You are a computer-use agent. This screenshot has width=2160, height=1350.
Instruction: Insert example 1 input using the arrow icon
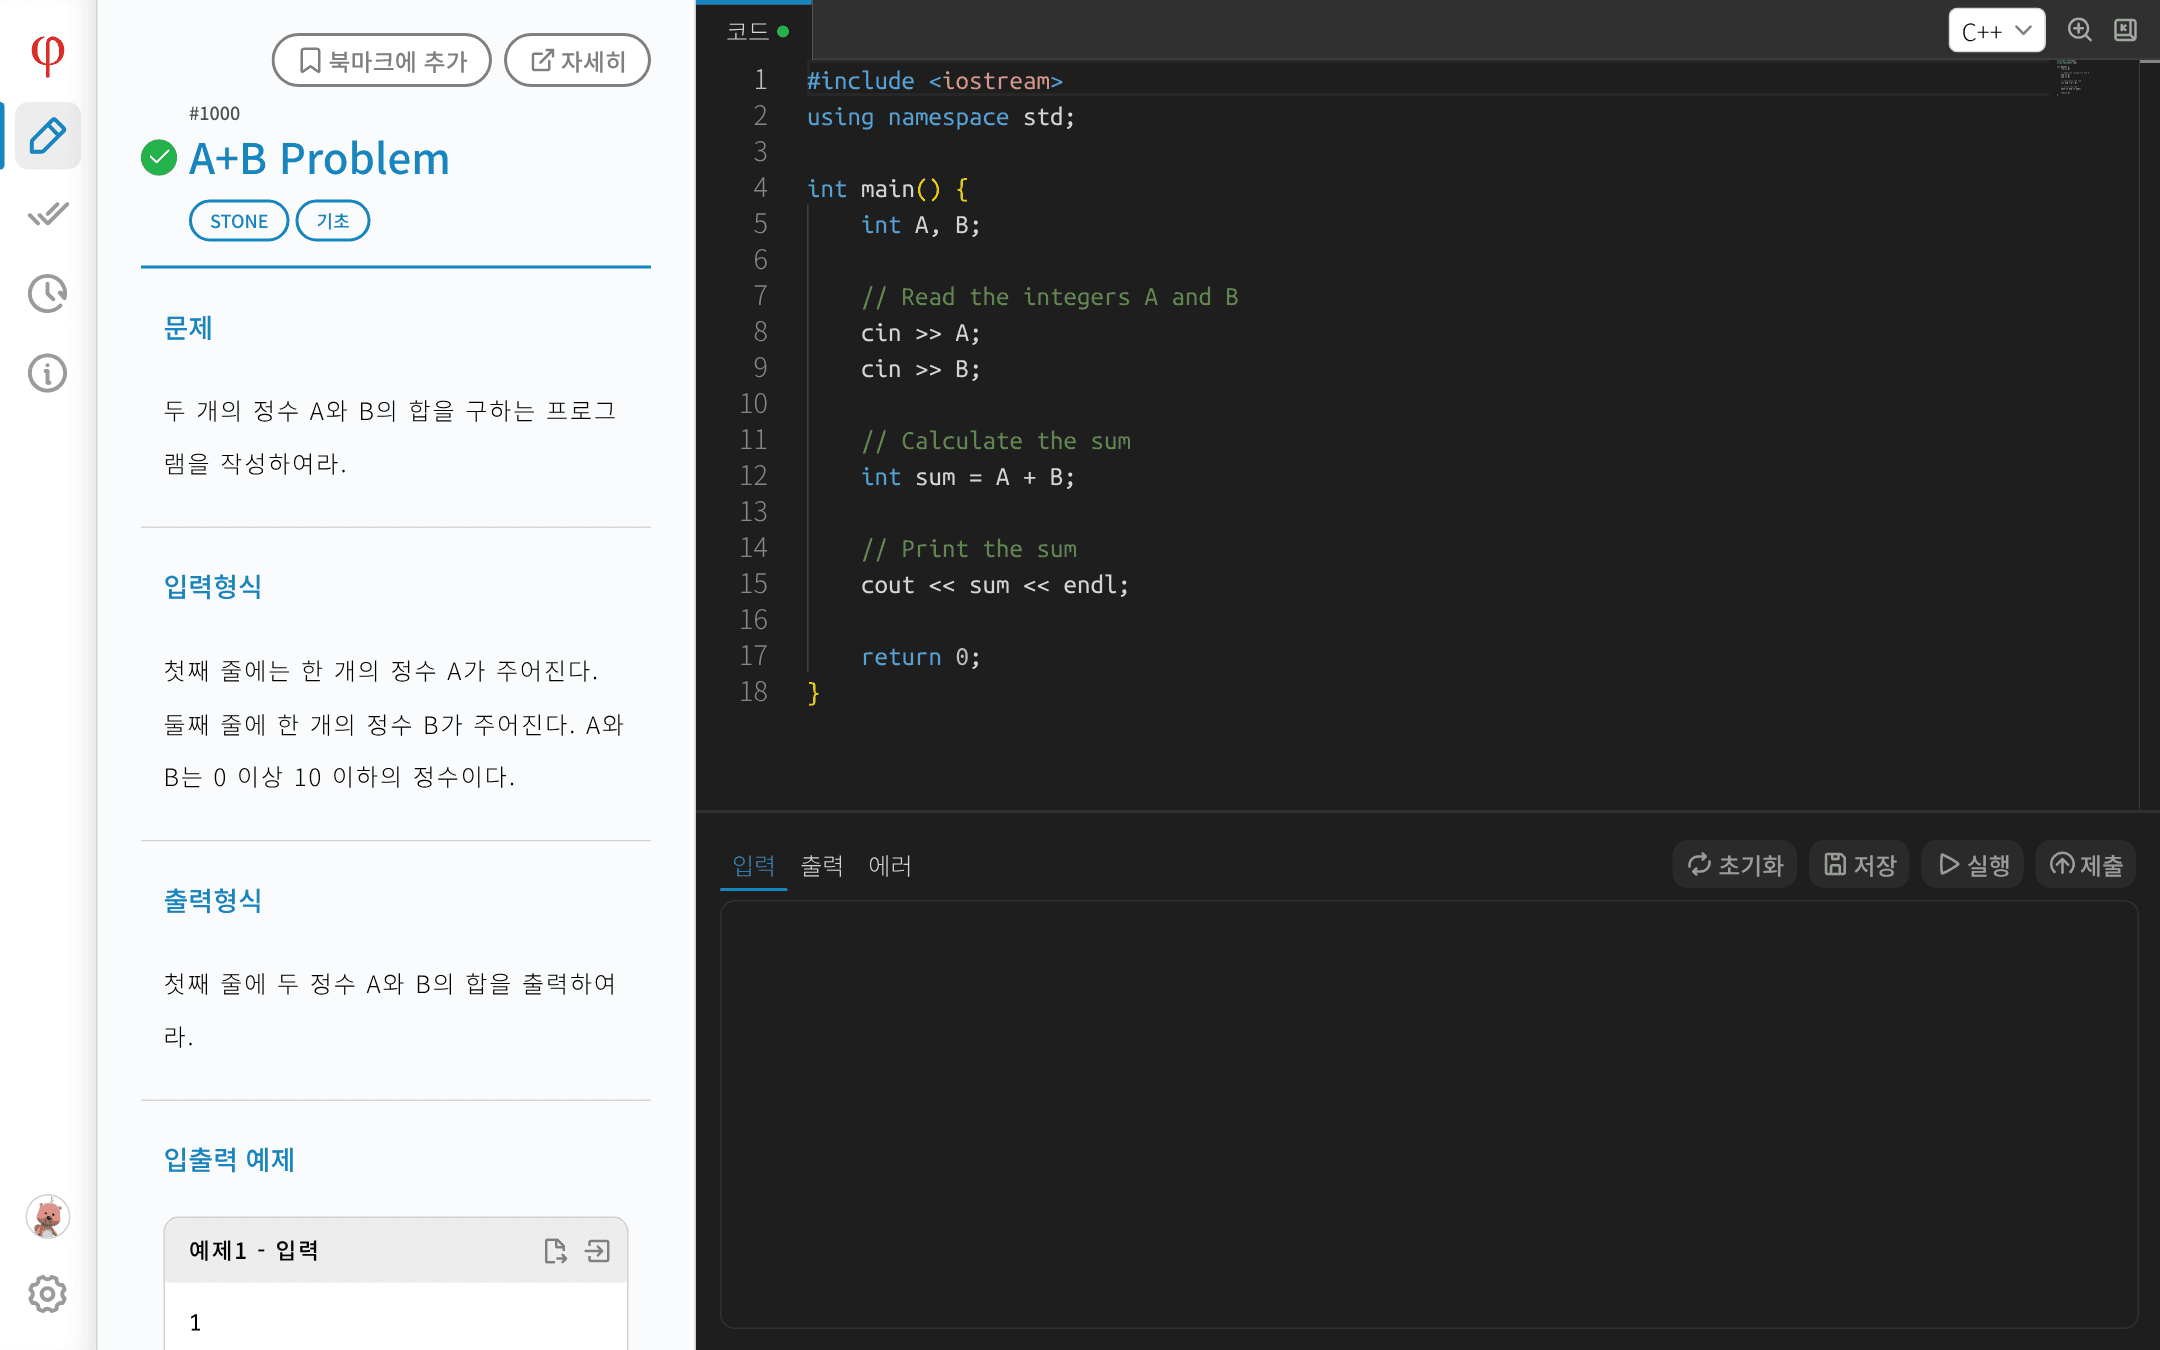pos(598,1251)
